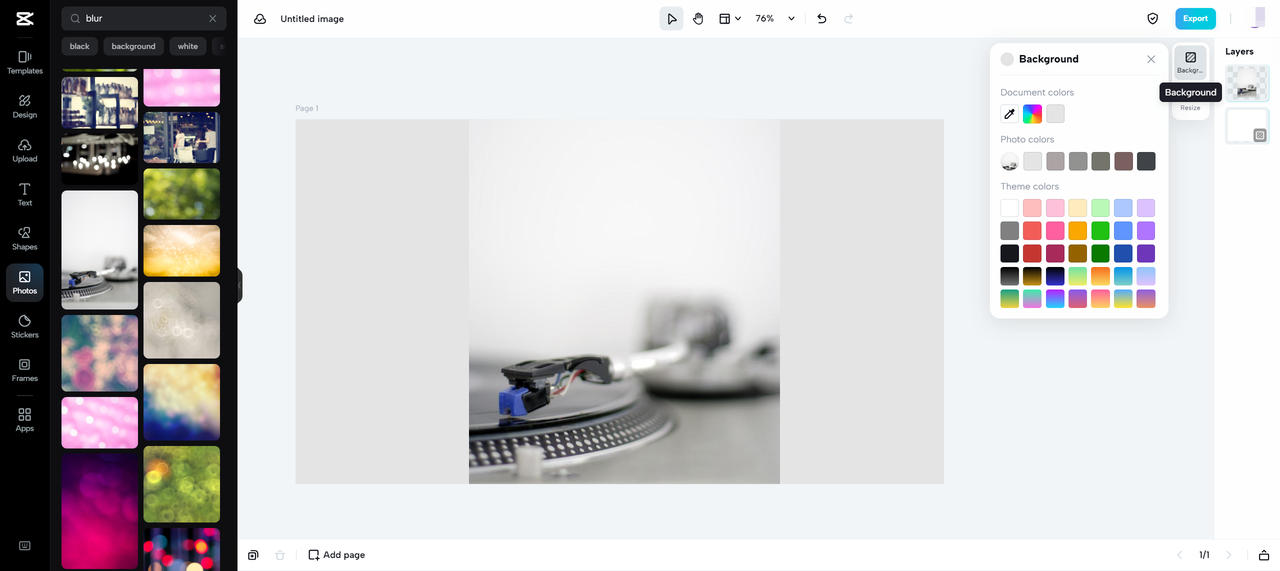
Task: Click the Redo arrow
Action: point(849,18)
